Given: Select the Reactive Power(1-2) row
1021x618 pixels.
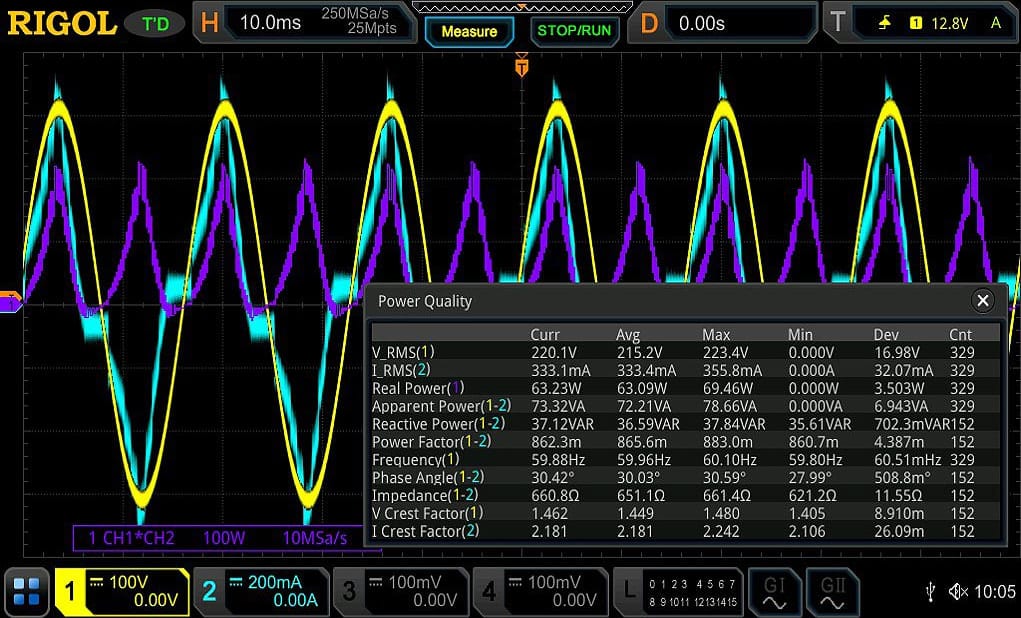Looking at the screenshot, I should coord(685,424).
